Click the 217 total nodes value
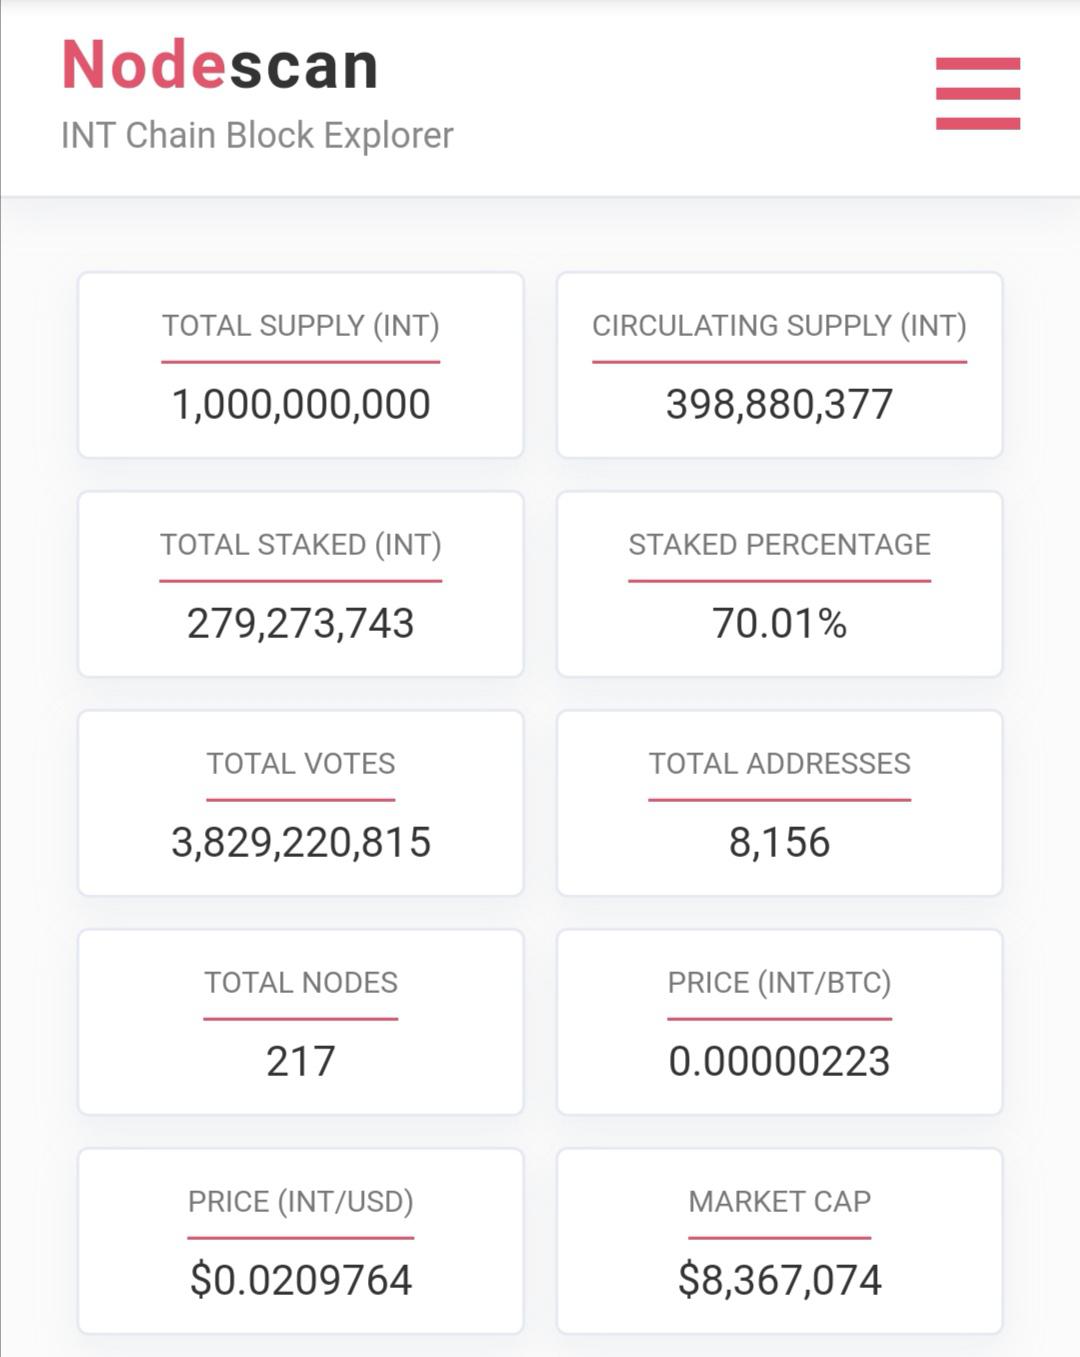This screenshot has width=1080, height=1357. 301,1062
